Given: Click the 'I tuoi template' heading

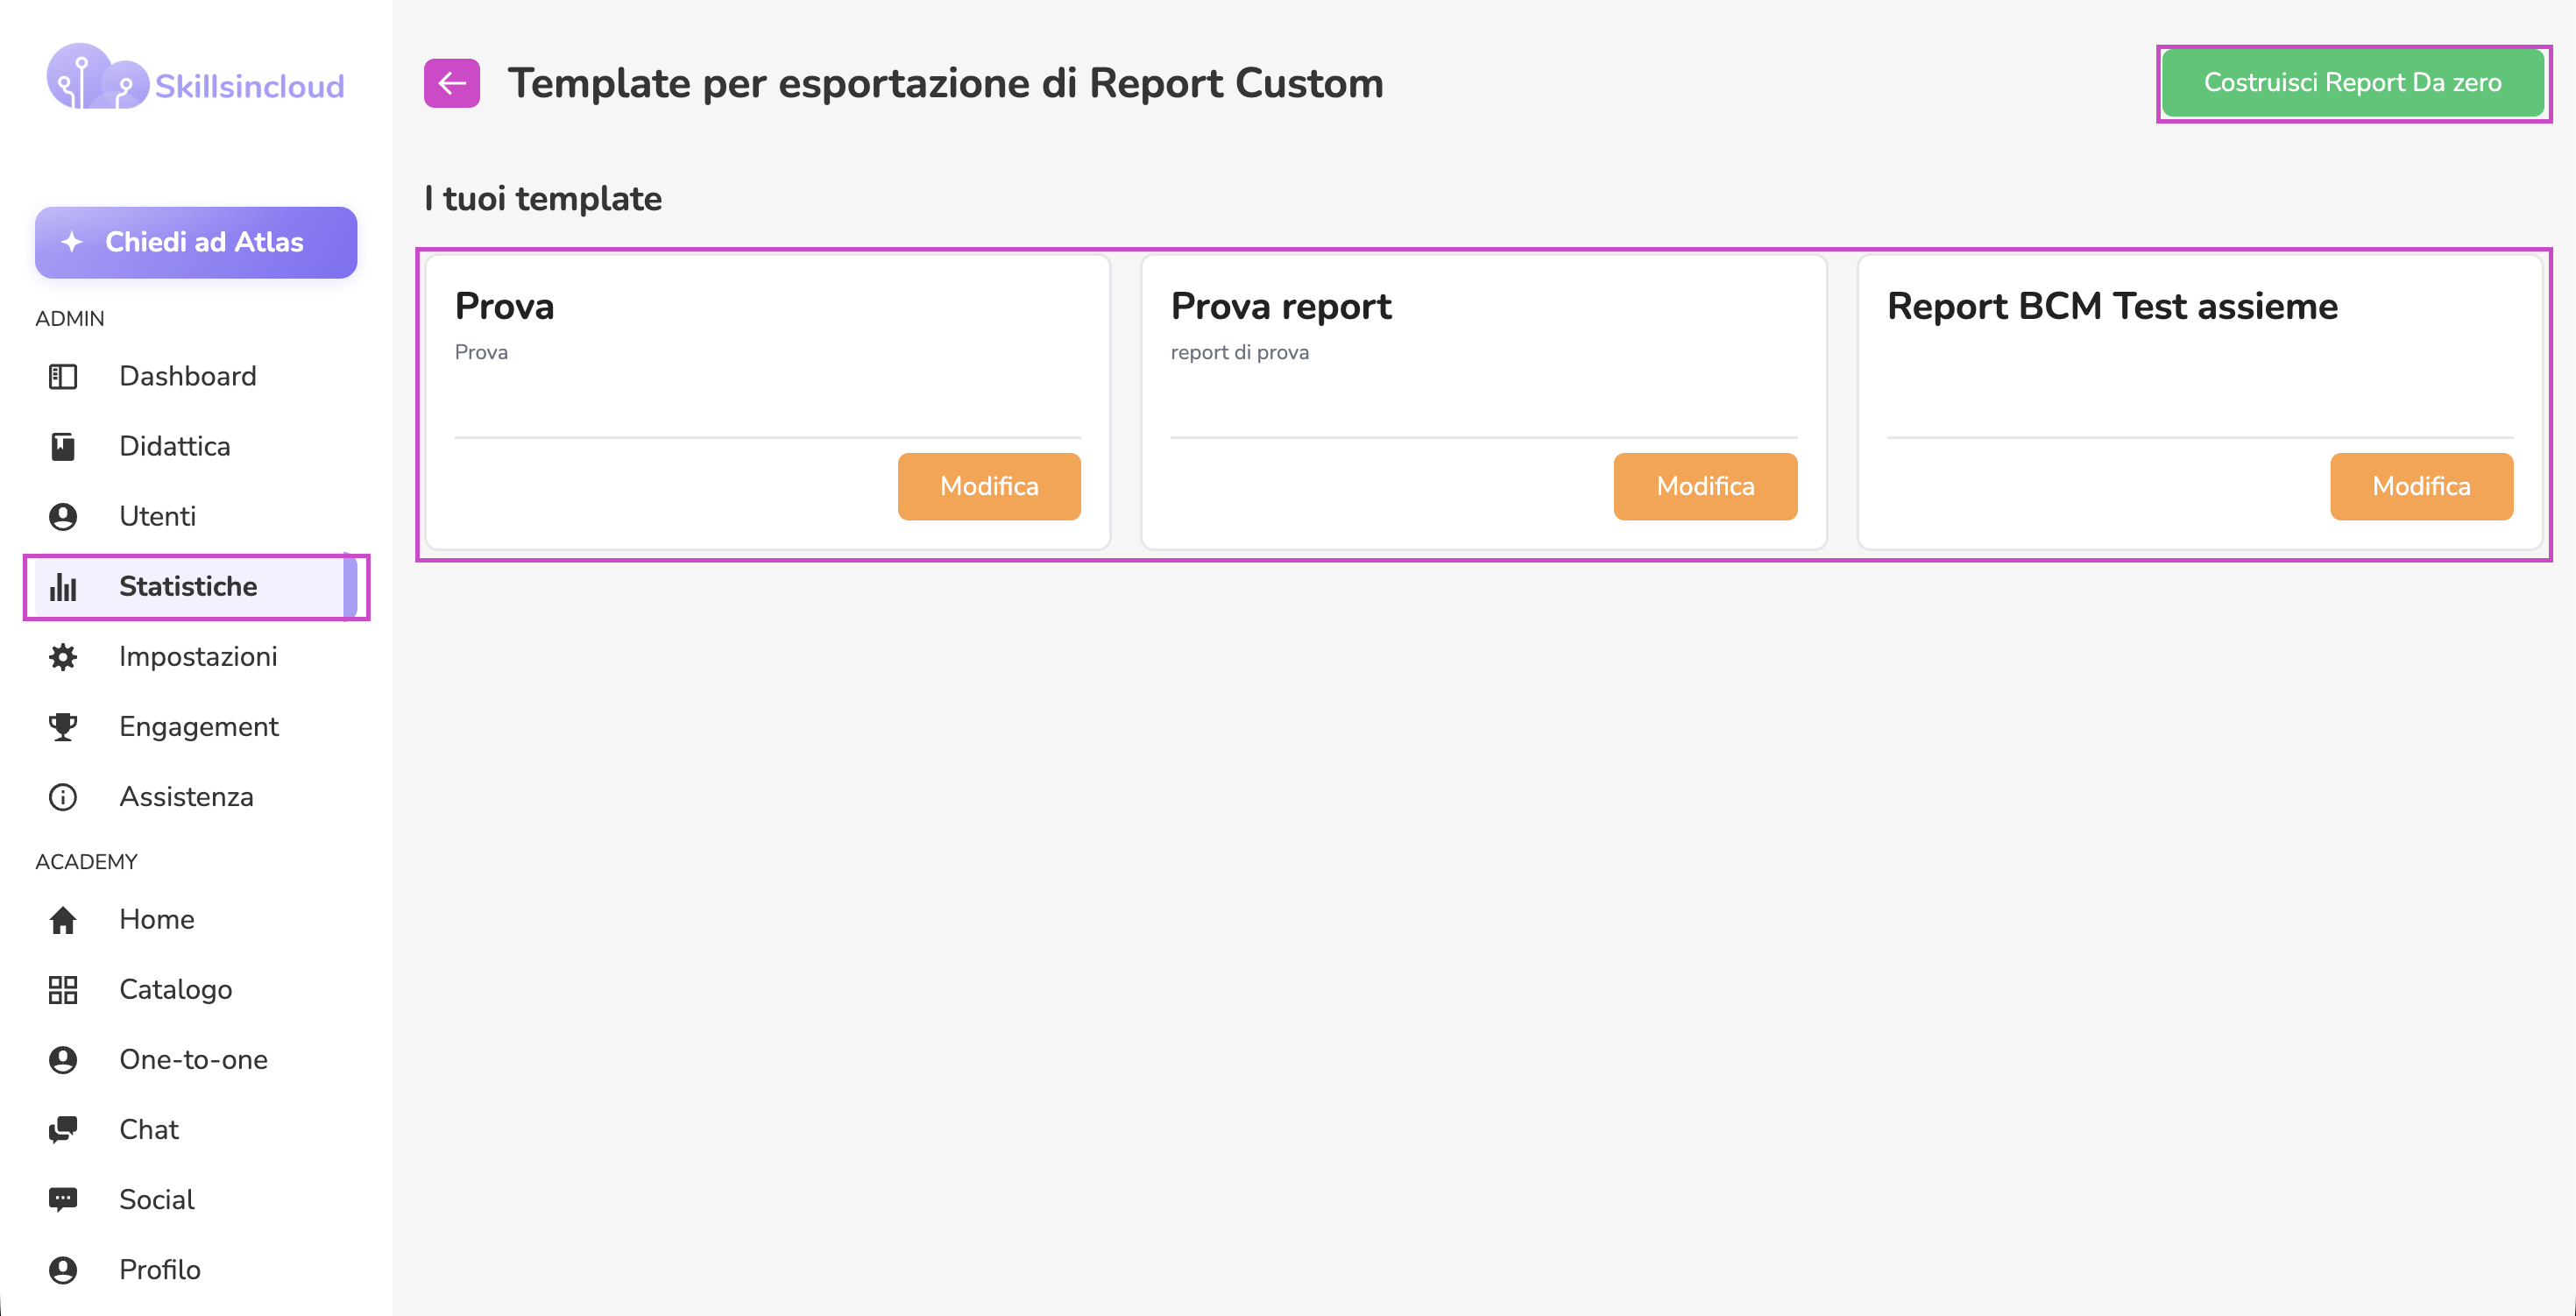Looking at the screenshot, I should 543,198.
